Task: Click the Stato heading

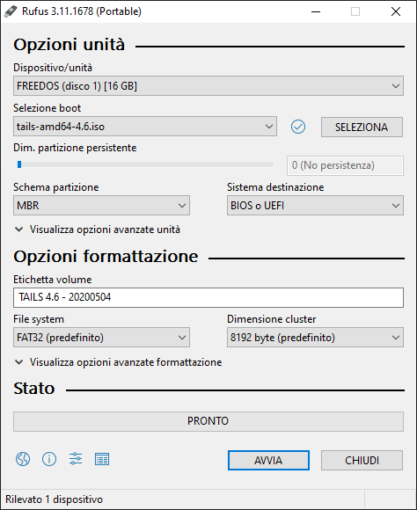Action: click(x=34, y=388)
